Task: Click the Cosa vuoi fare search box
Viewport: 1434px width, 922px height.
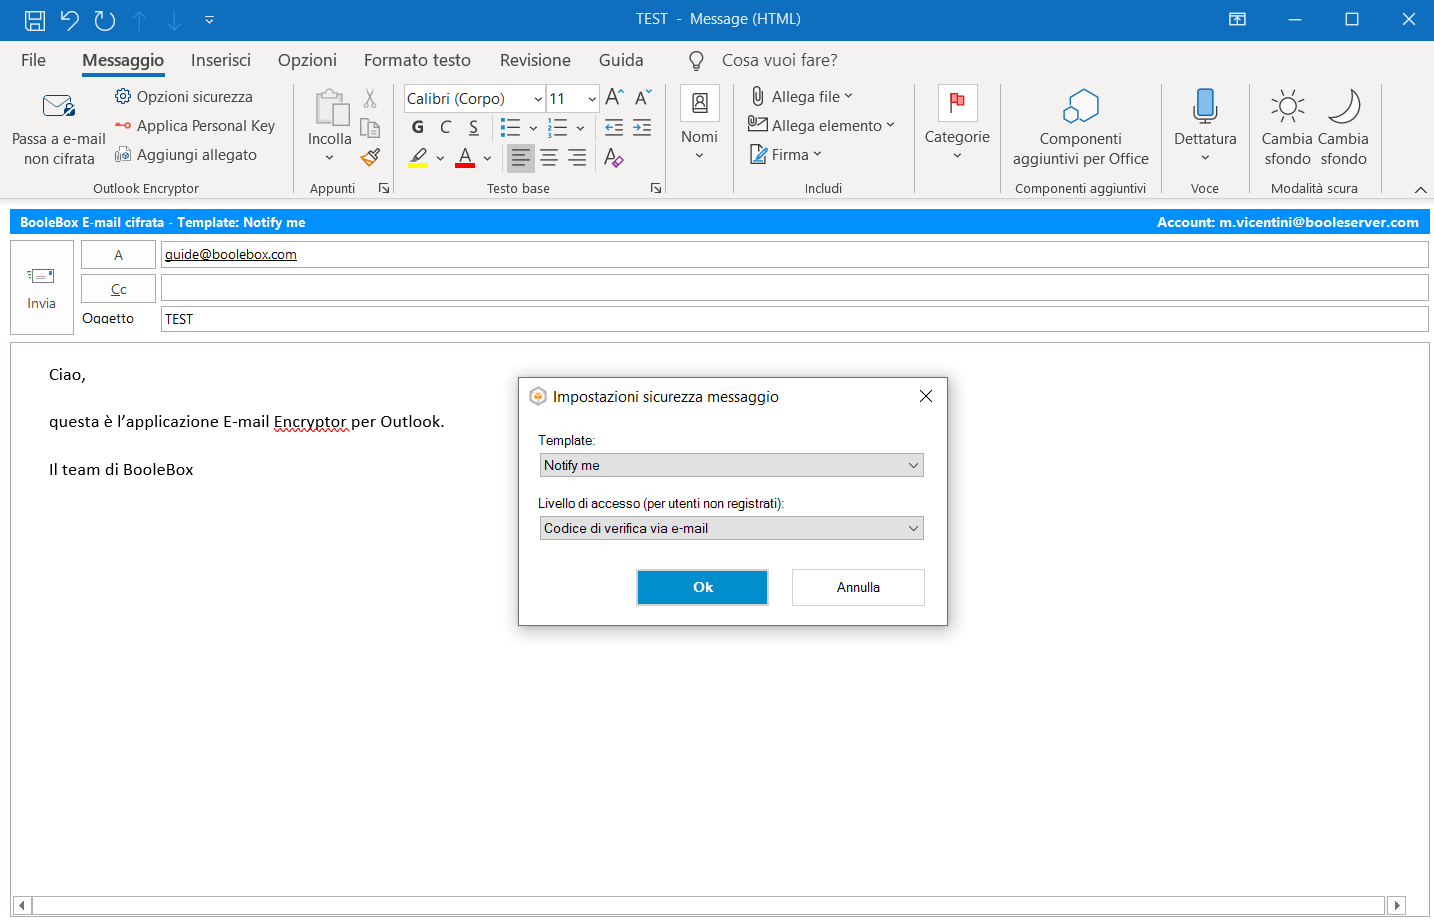Action: tap(779, 60)
